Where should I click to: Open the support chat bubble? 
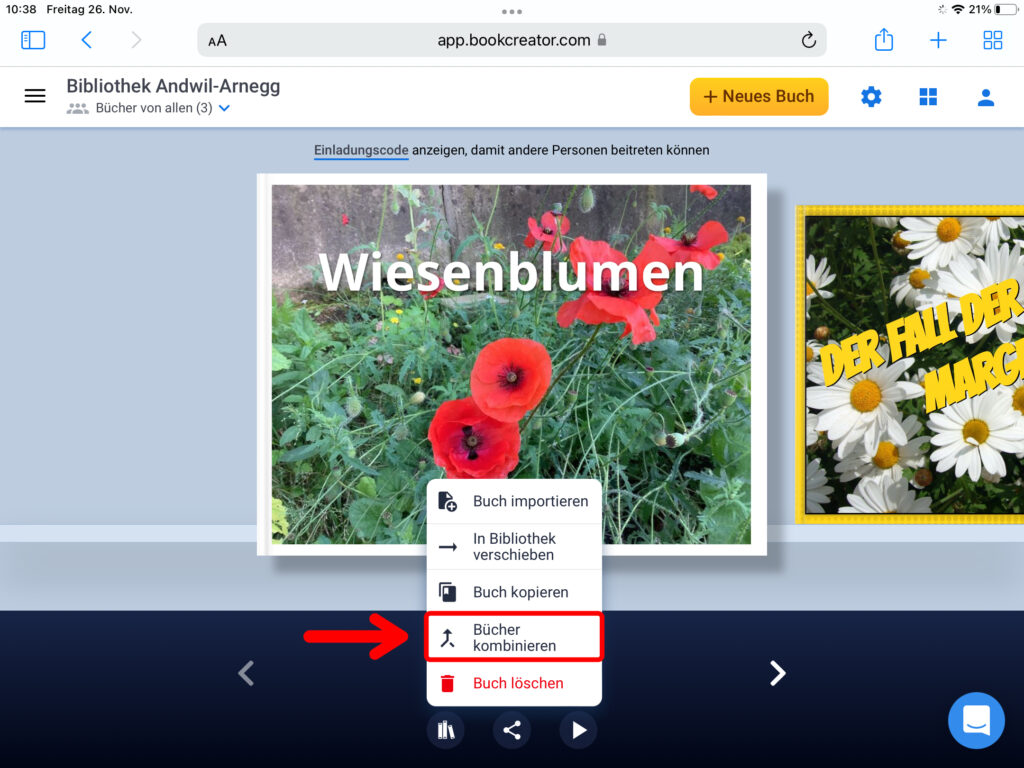[x=976, y=720]
